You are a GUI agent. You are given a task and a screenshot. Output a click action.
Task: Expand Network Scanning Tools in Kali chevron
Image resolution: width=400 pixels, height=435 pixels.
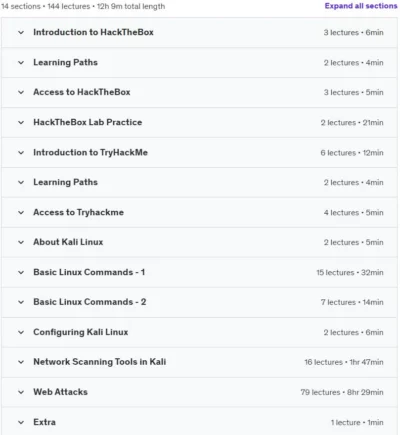[x=21, y=362]
